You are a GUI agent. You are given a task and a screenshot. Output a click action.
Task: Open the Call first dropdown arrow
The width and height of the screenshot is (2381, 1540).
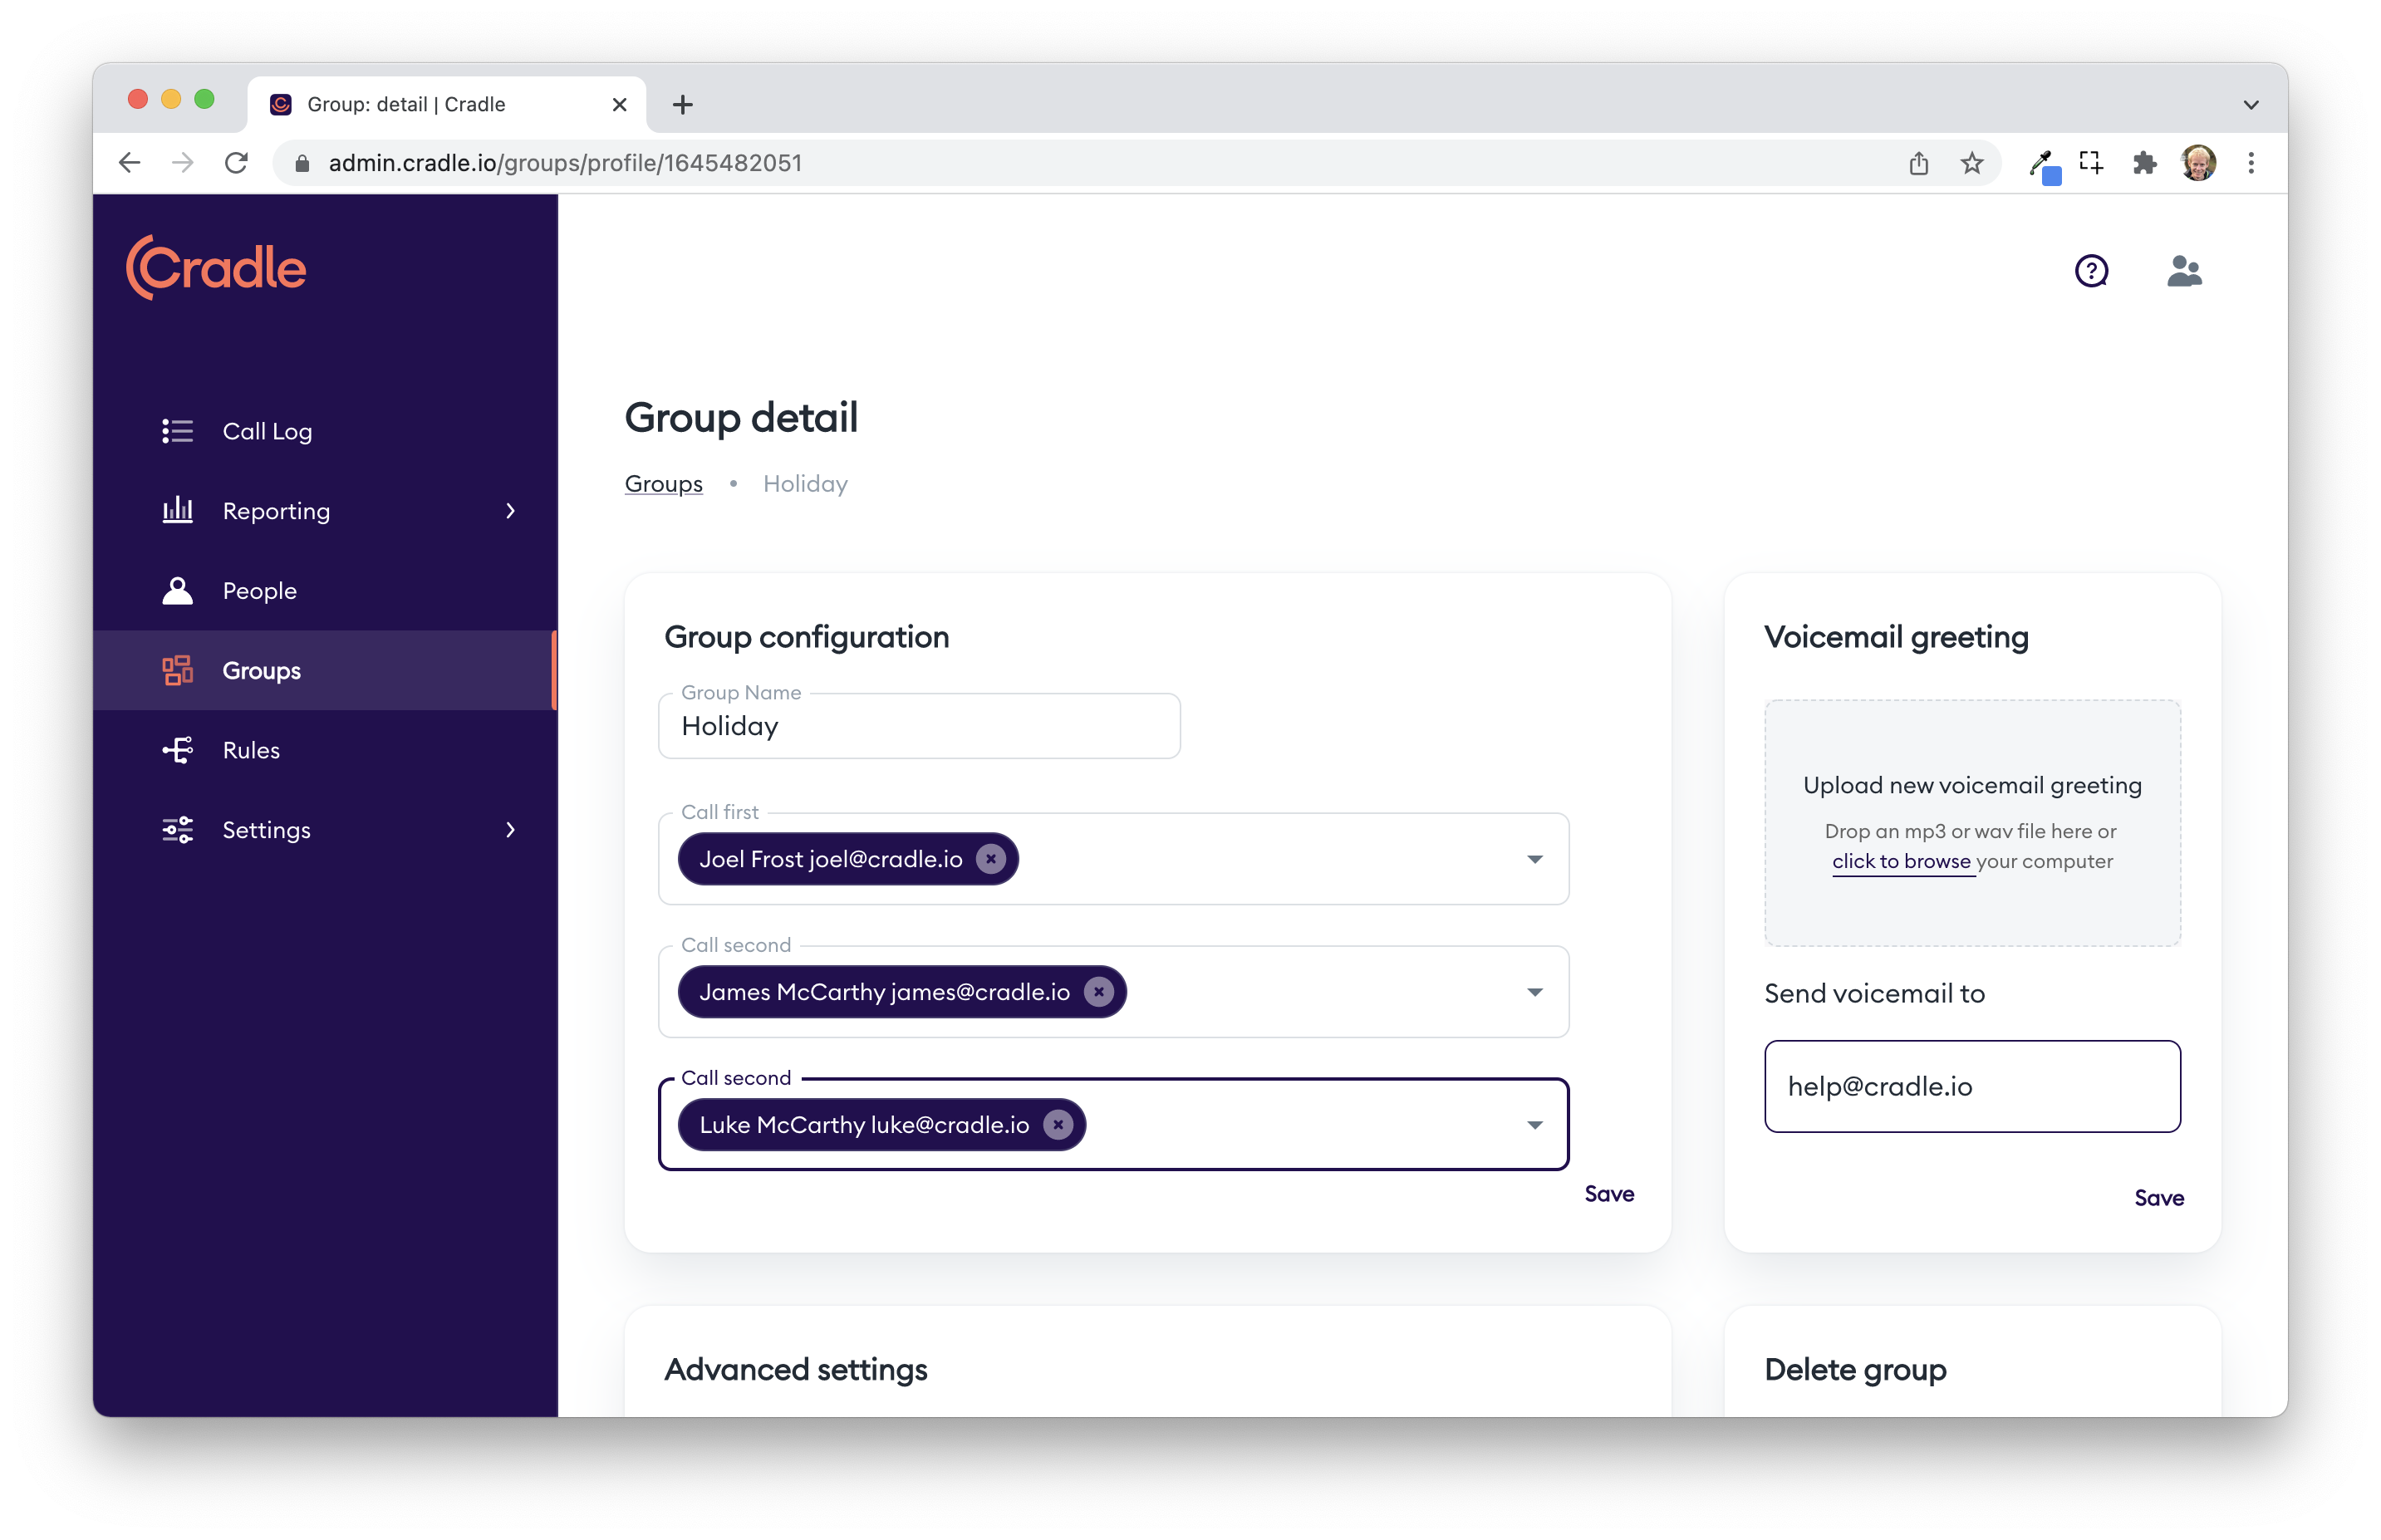coord(1534,859)
